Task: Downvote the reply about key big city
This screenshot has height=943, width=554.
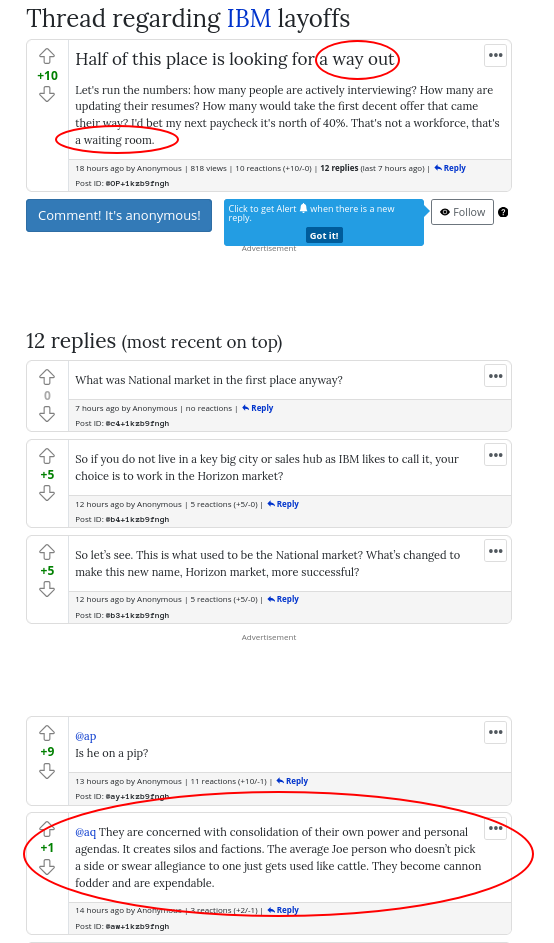Action: pyautogui.click(x=47, y=493)
